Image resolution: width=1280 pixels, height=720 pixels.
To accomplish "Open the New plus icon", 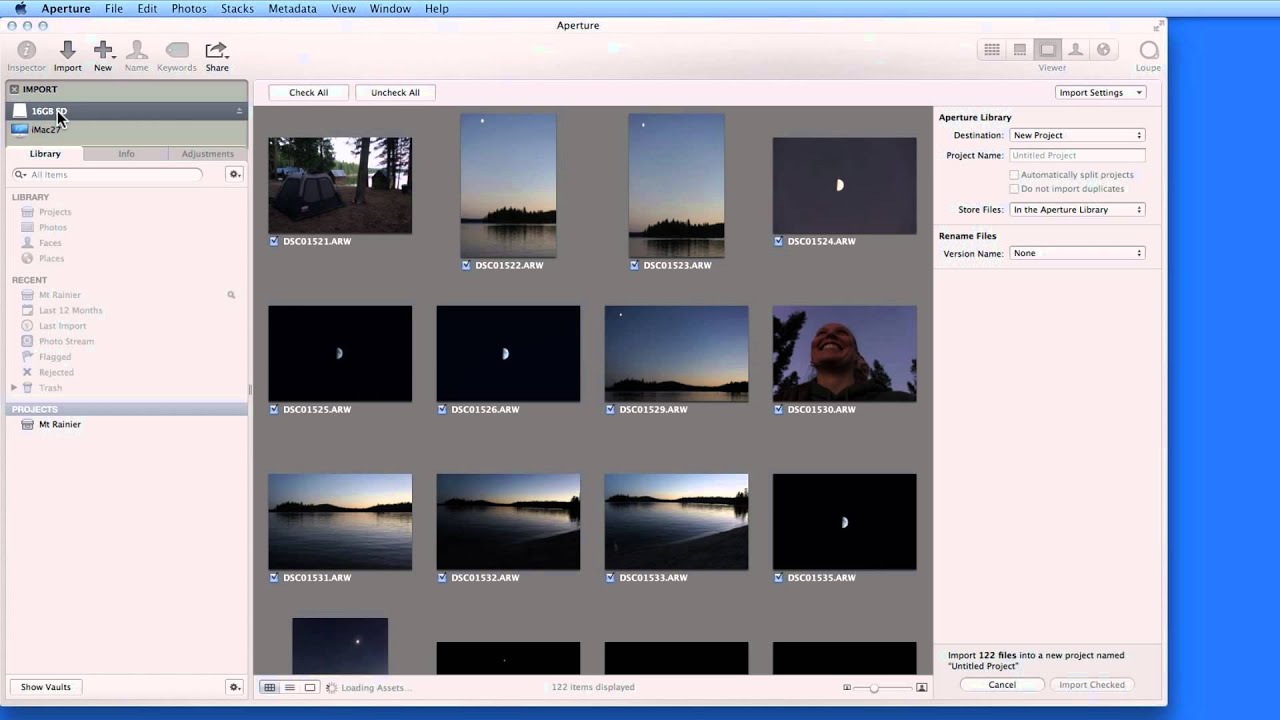I will 103,50.
